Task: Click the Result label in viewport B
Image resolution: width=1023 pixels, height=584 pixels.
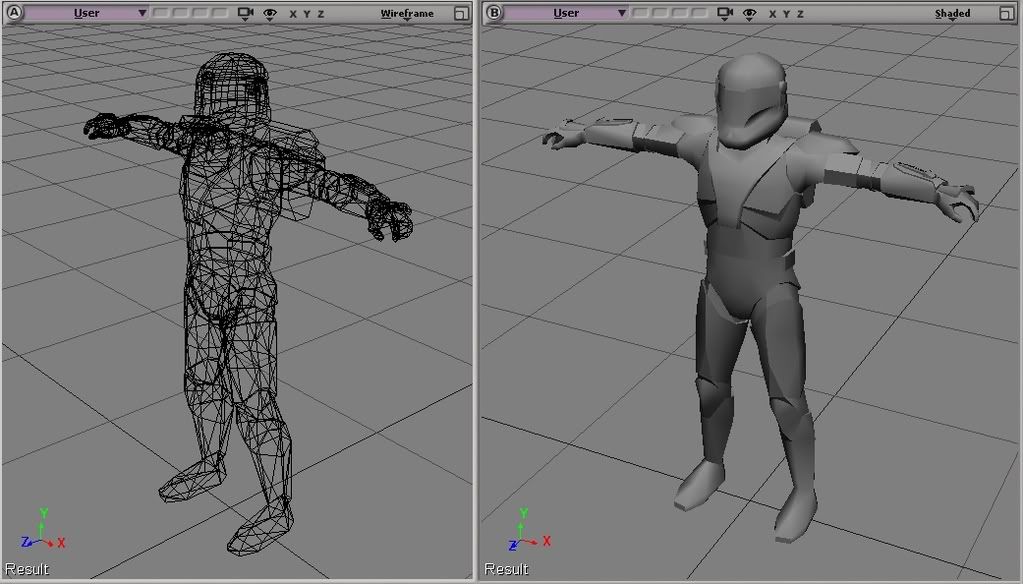Action: pyautogui.click(x=506, y=569)
